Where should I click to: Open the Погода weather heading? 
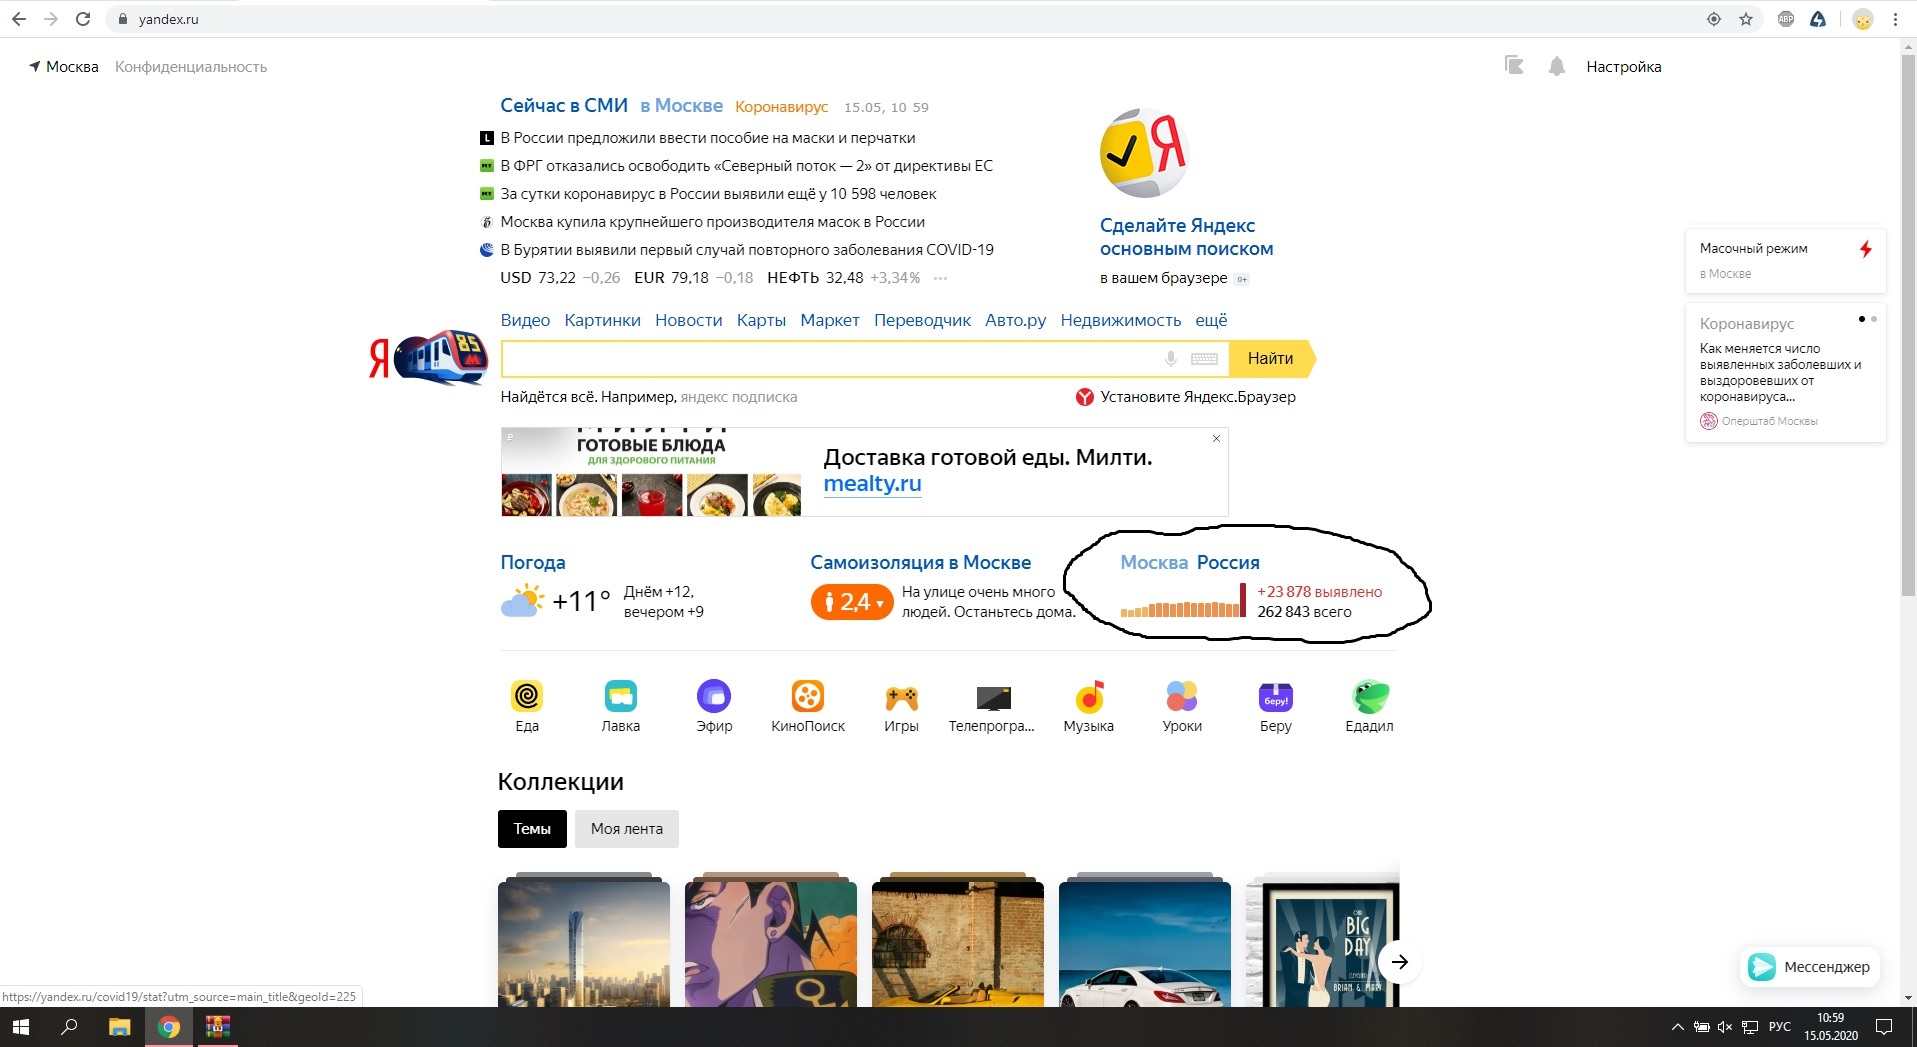pyautogui.click(x=533, y=563)
